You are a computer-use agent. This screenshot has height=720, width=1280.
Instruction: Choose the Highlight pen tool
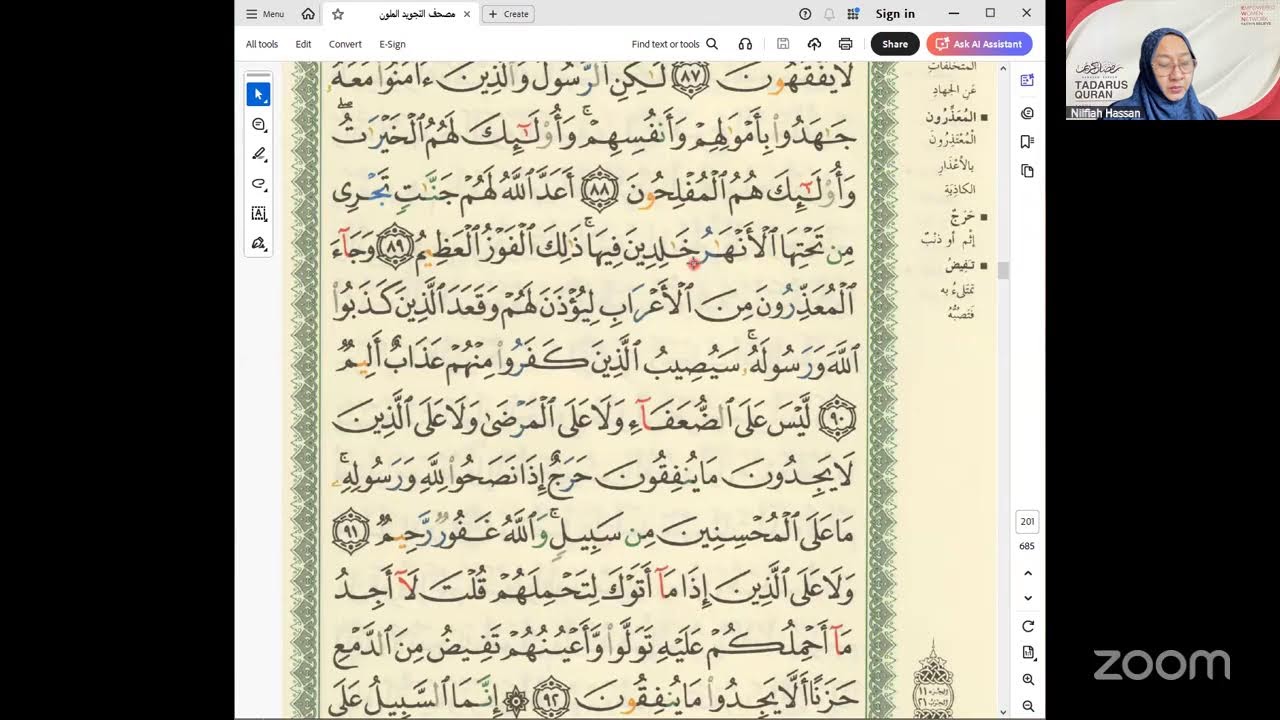[x=258, y=154]
